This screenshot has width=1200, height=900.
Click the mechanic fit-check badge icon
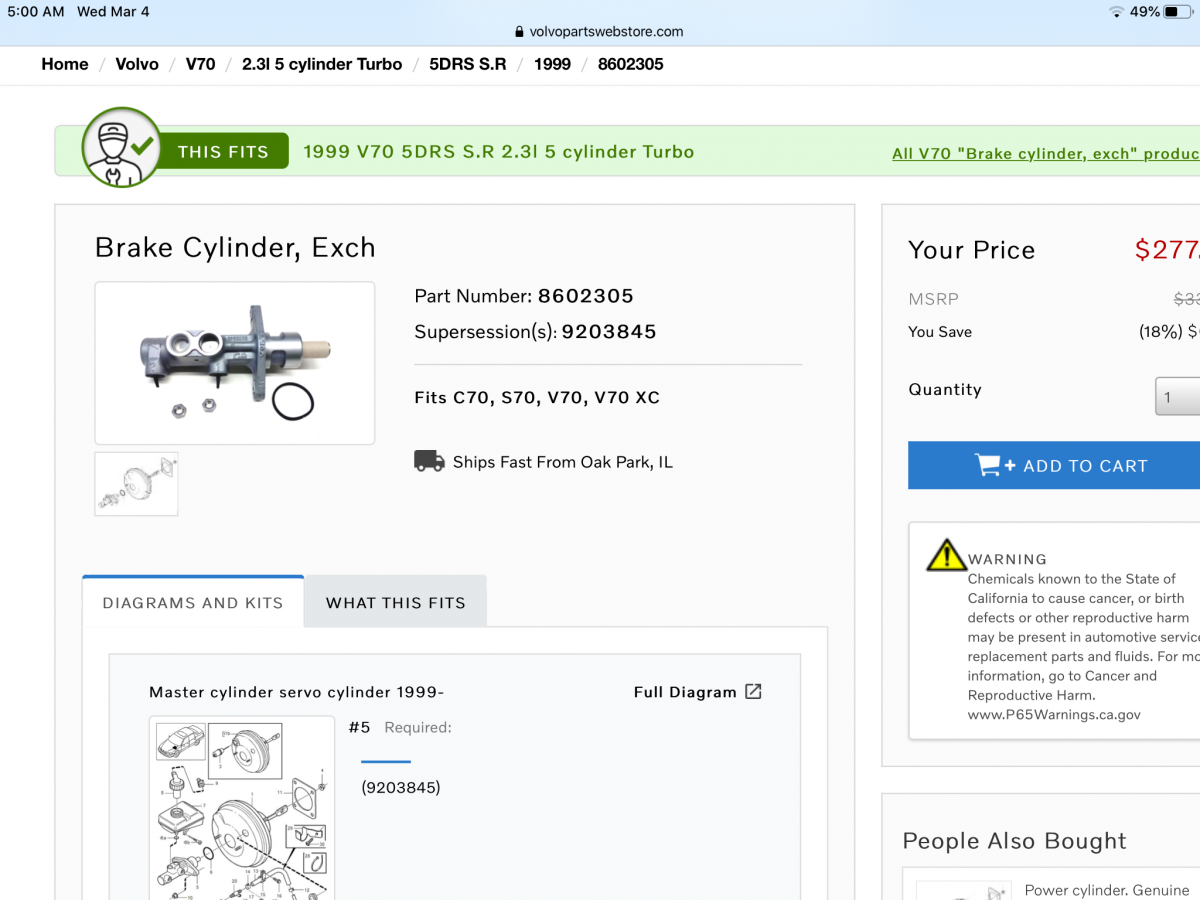pyautogui.click(x=119, y=149)
